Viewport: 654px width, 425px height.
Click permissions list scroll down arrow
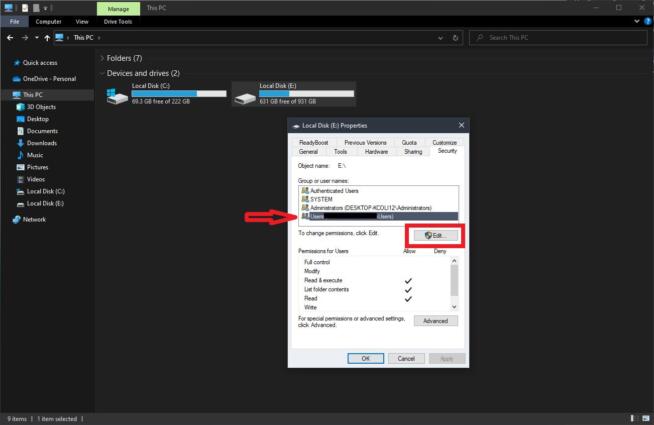(454, 307)
